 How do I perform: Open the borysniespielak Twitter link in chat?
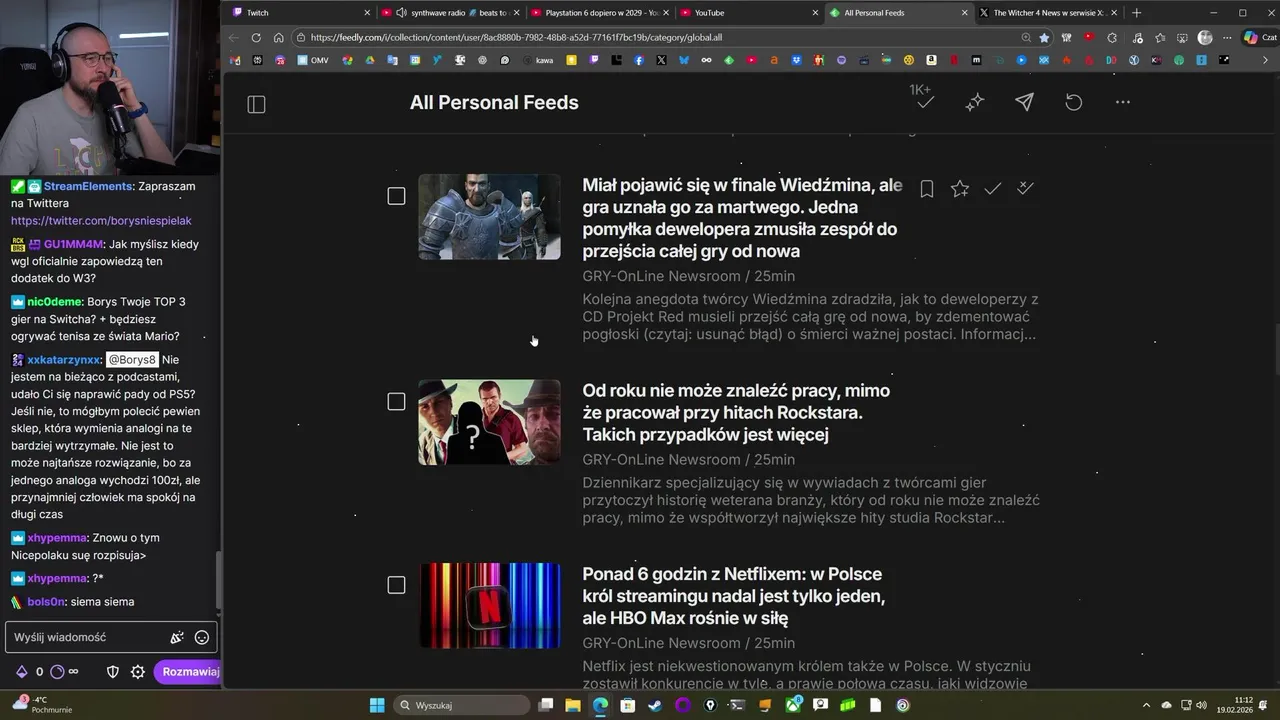101,220
